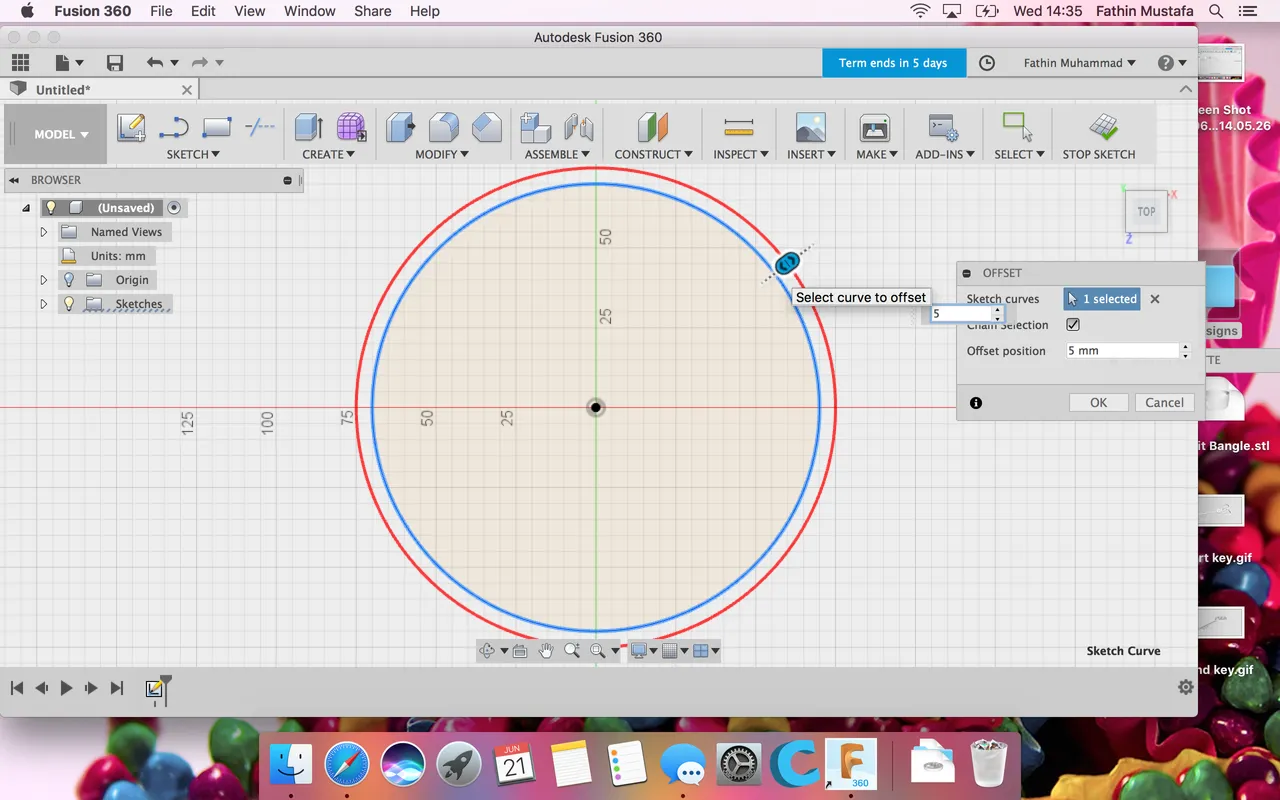Open the File menu in the menu bar
This screenshot has height=800, width=1280.
(x=161, y=11)
